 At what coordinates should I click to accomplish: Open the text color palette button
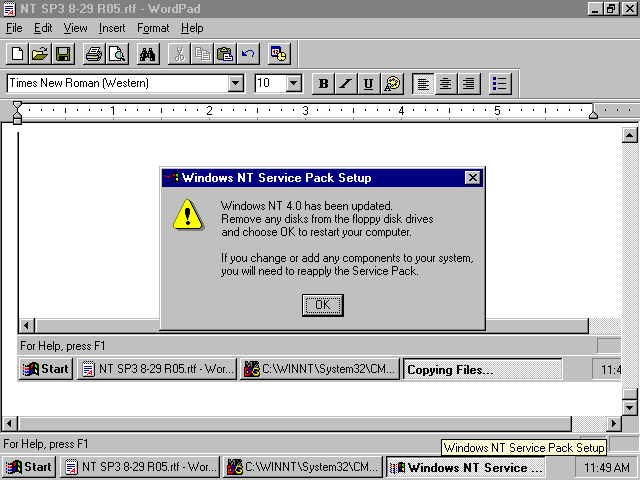(x=392, y=84)
